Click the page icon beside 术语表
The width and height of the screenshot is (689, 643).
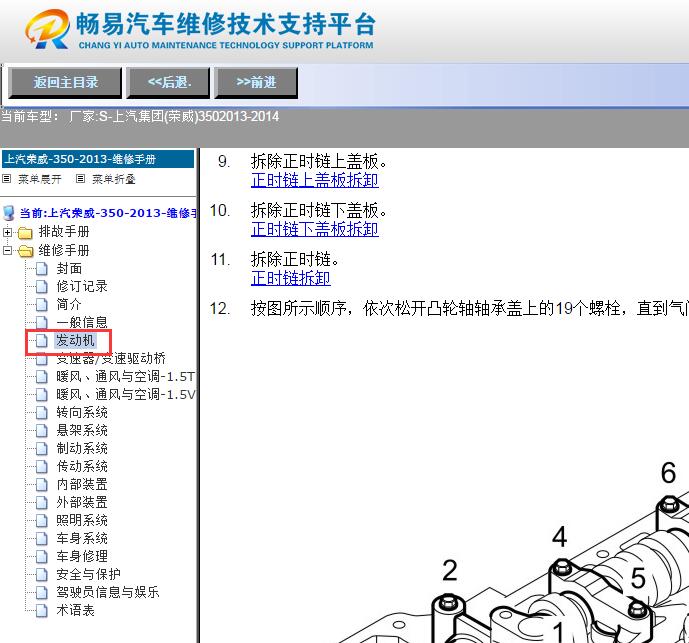pos(41,611)
